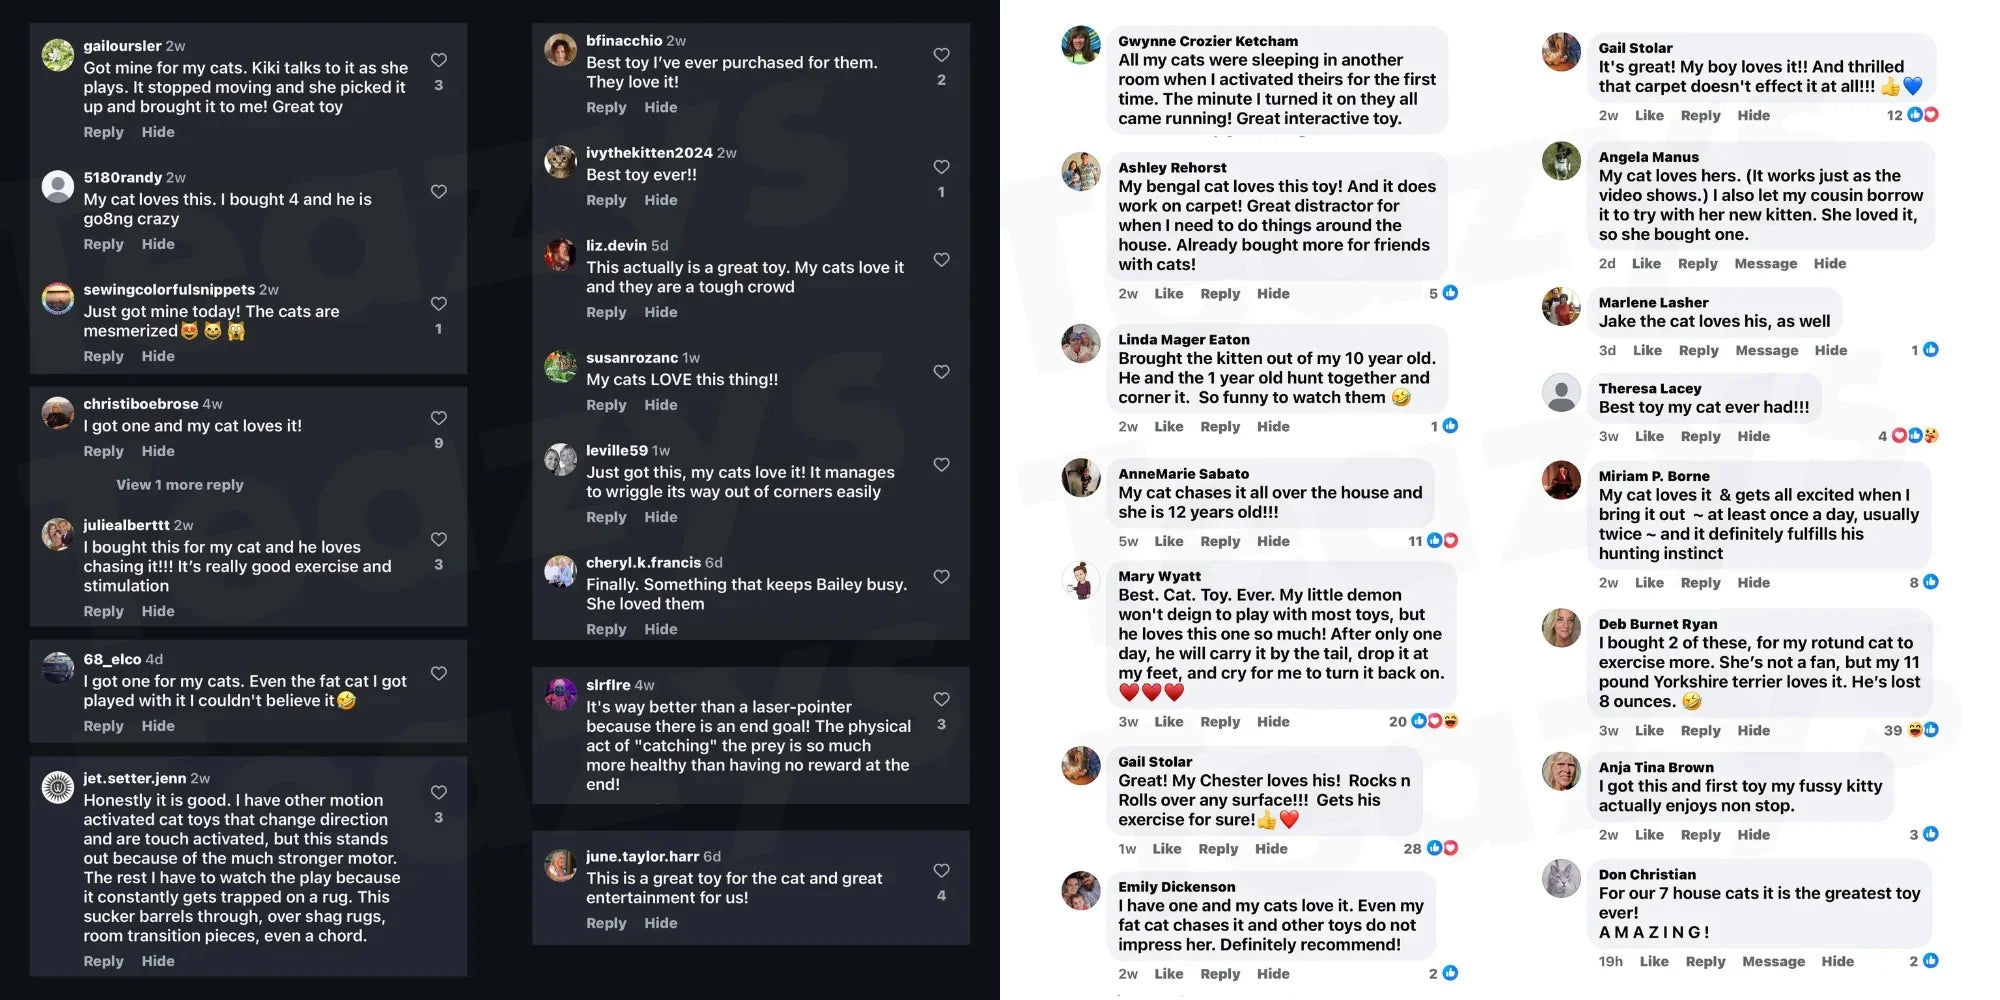The height and width of the screenshot is (1000, 2000).
Task: Open Gwynne Crozier Ketcham's profile name
Action: click(1207, 41)
